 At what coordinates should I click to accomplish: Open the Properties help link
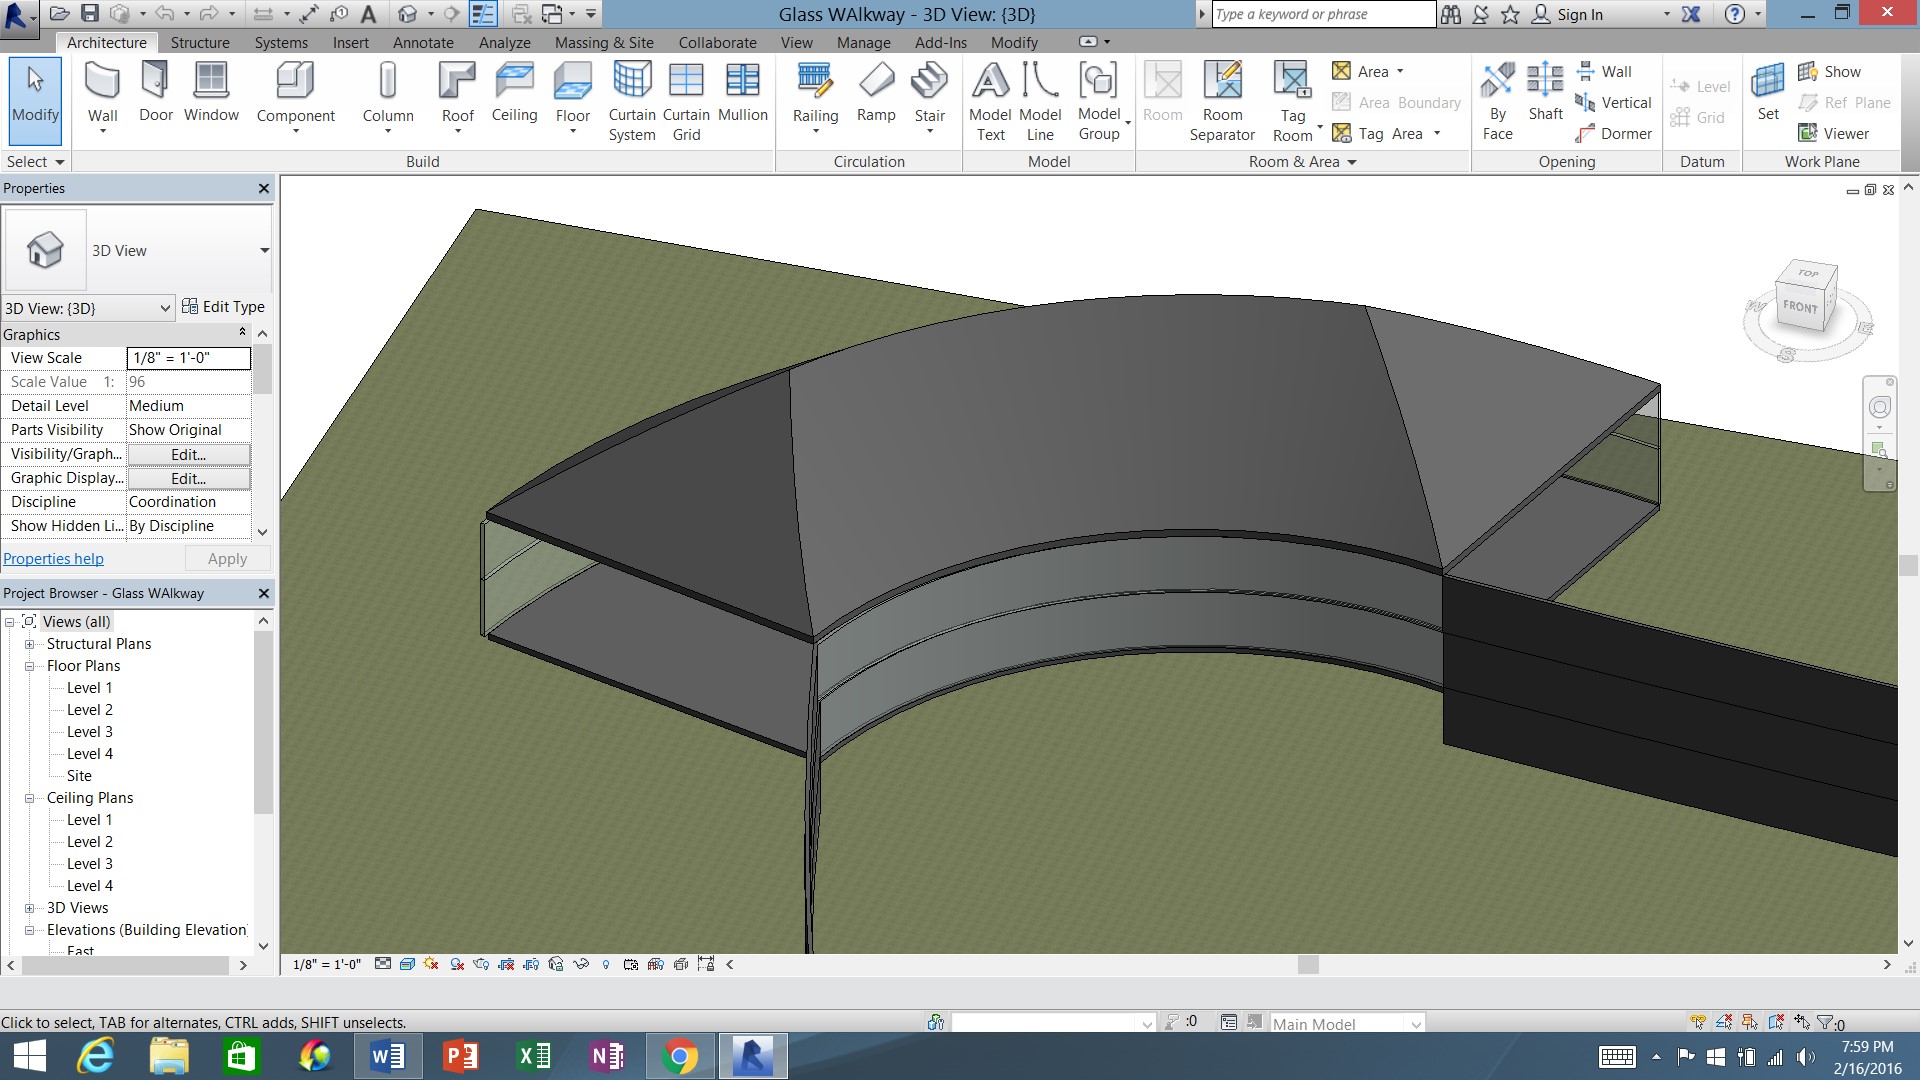(53, 559)
